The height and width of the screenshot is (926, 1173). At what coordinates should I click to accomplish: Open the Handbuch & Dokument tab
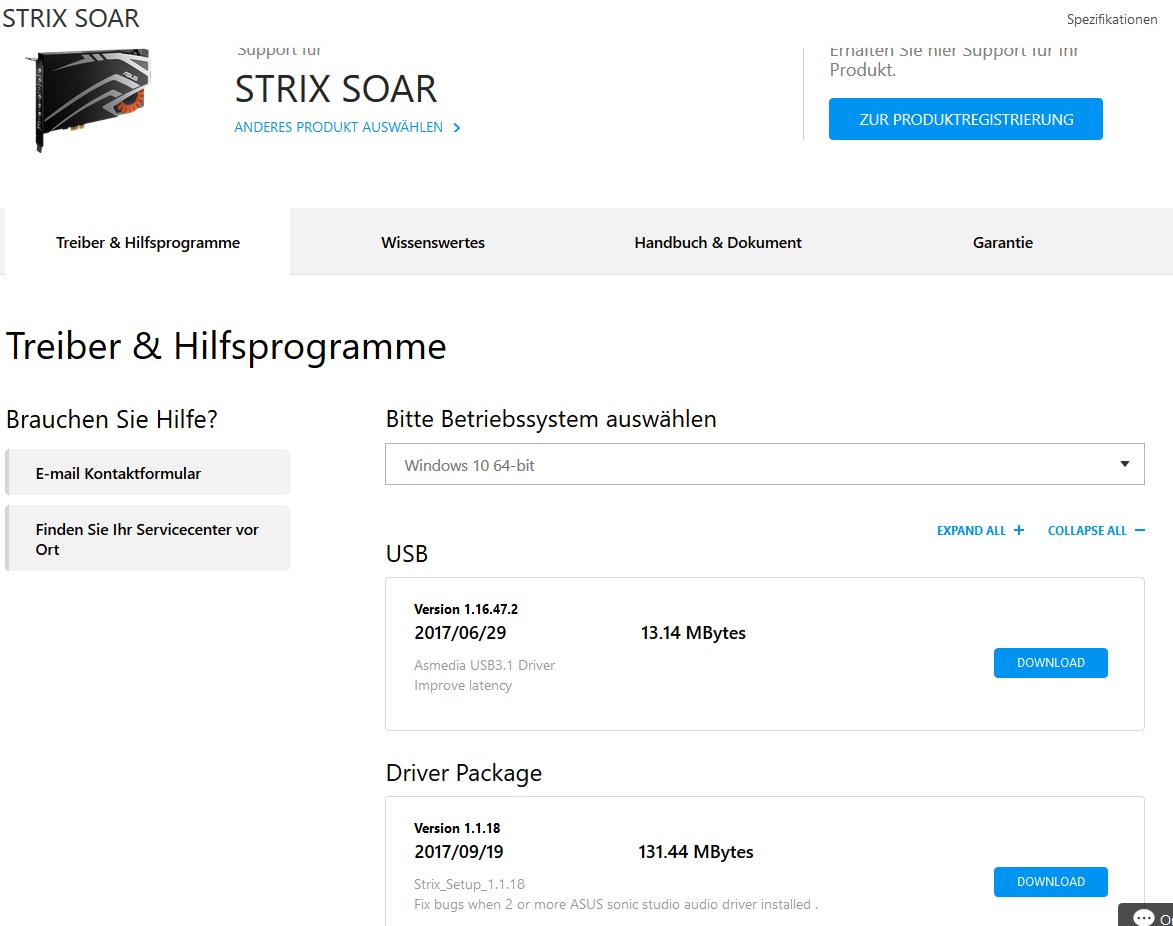pos(717,242)
